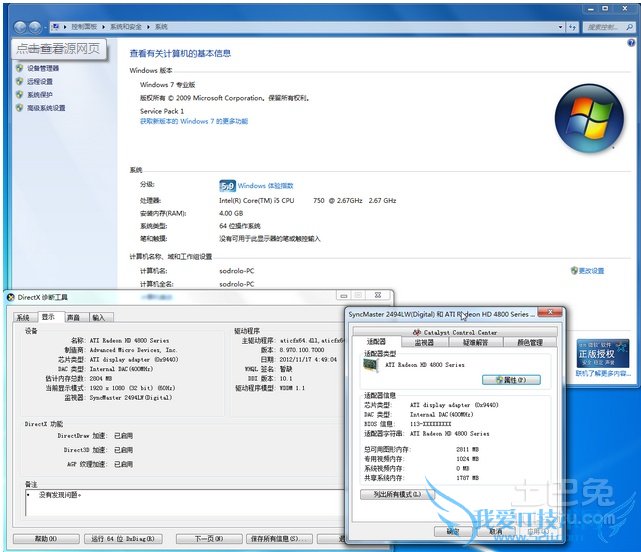Click the 联机了解更多内容 link

pyautogui.click(x=603, y=373)
